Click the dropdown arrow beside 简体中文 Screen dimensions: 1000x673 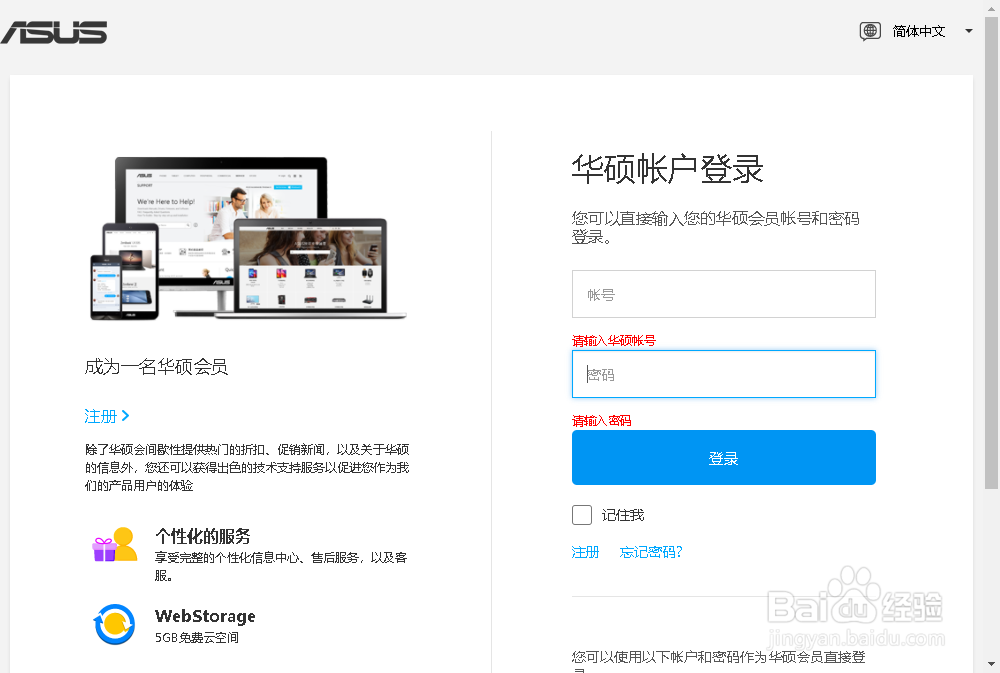tap(968, 31)
